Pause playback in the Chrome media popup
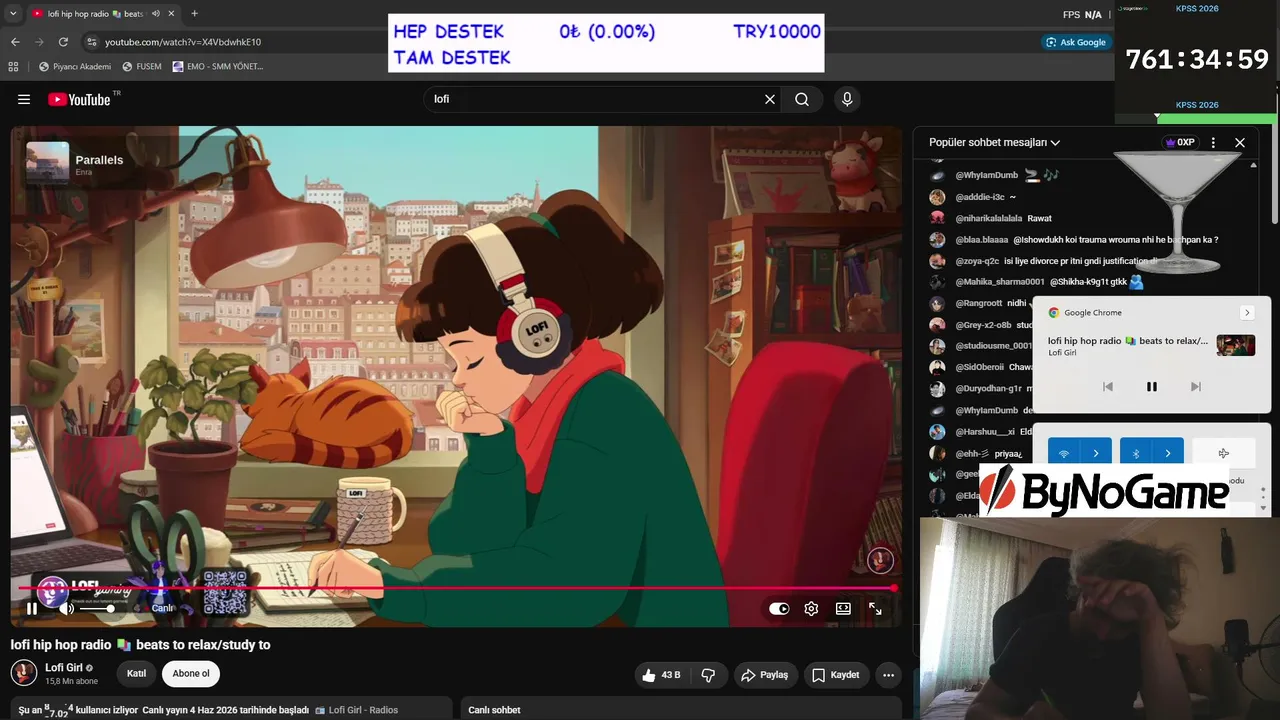1280x720 pixels. [1151, 387]
